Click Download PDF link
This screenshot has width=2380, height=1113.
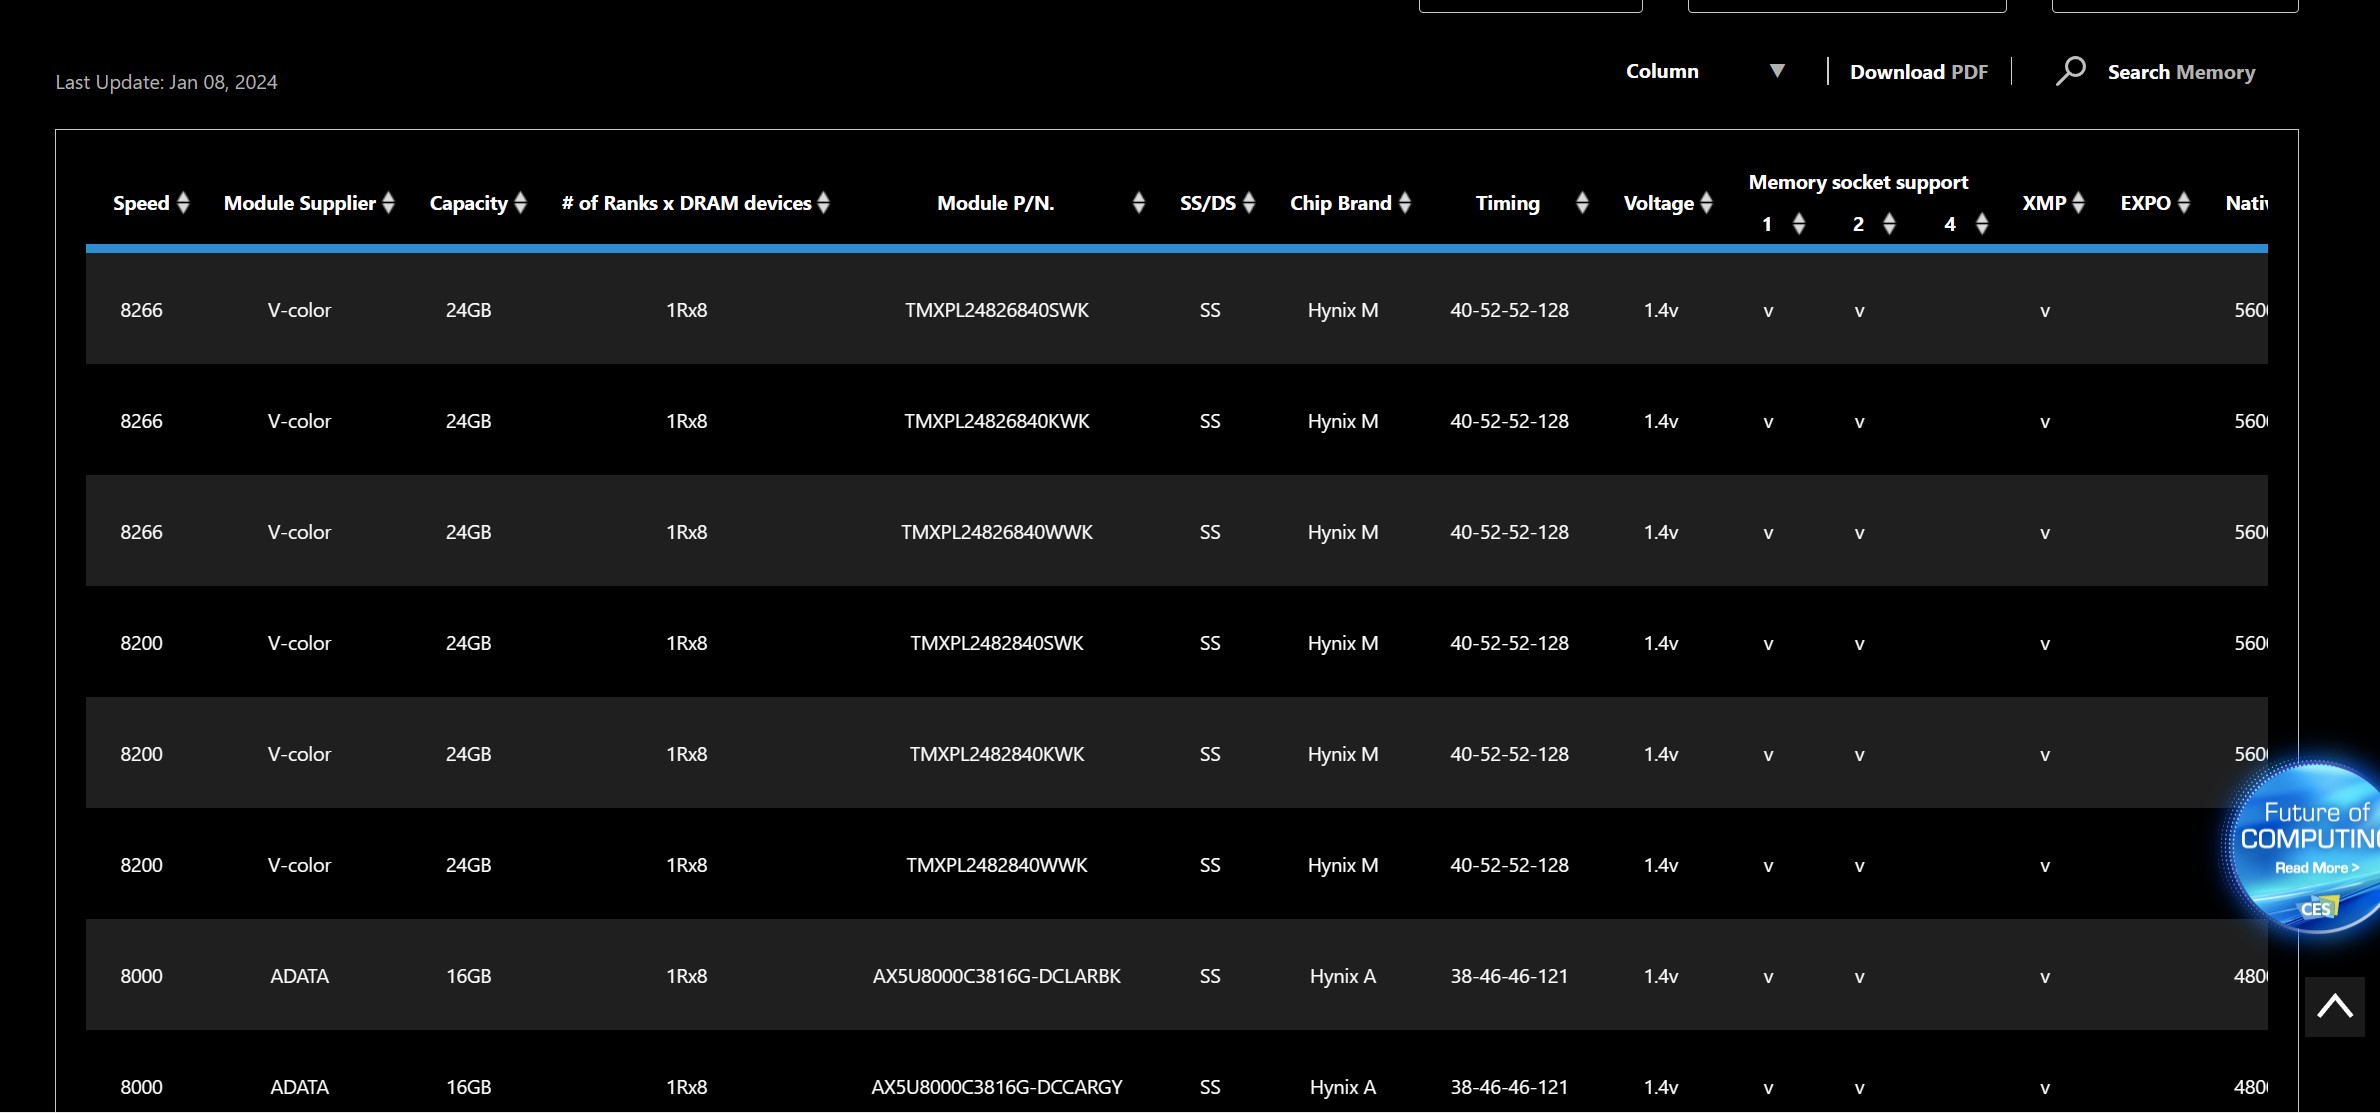(x=1918, y=72)
